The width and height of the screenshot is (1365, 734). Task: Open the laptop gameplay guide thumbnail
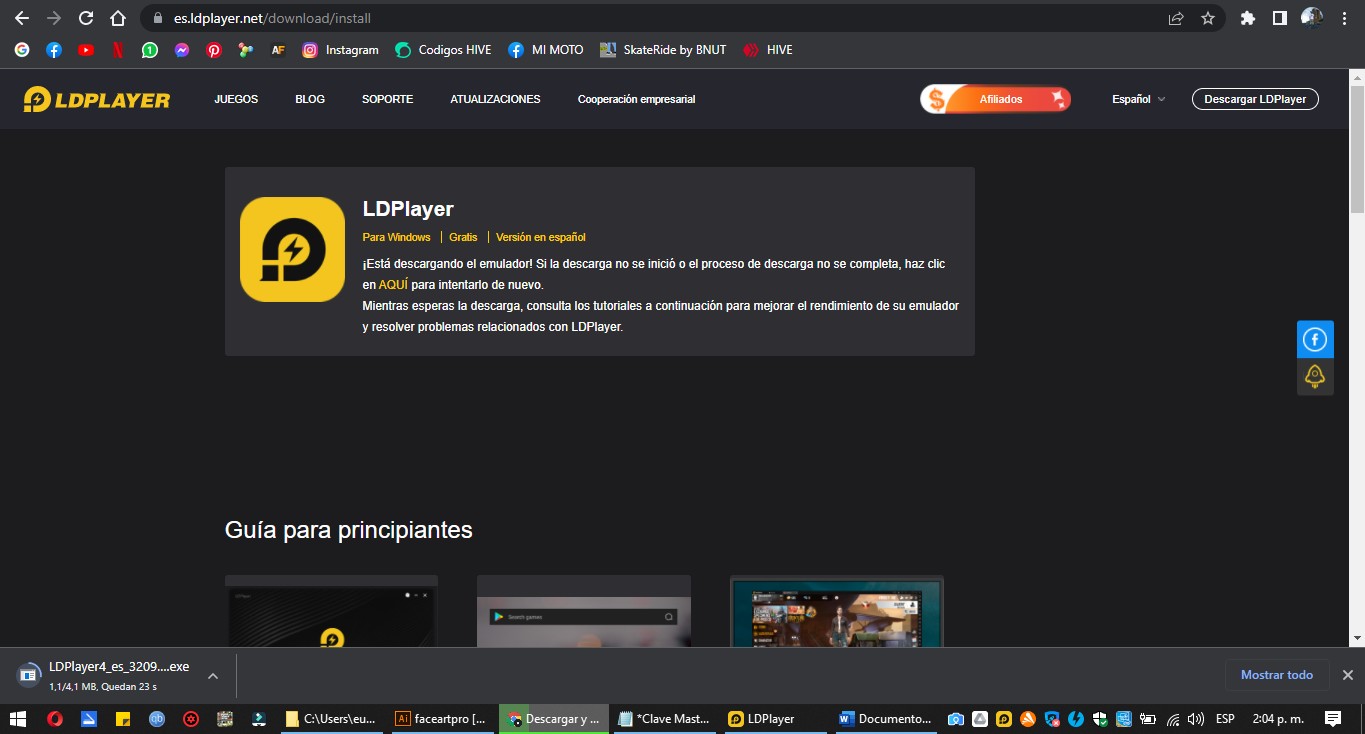837,611
